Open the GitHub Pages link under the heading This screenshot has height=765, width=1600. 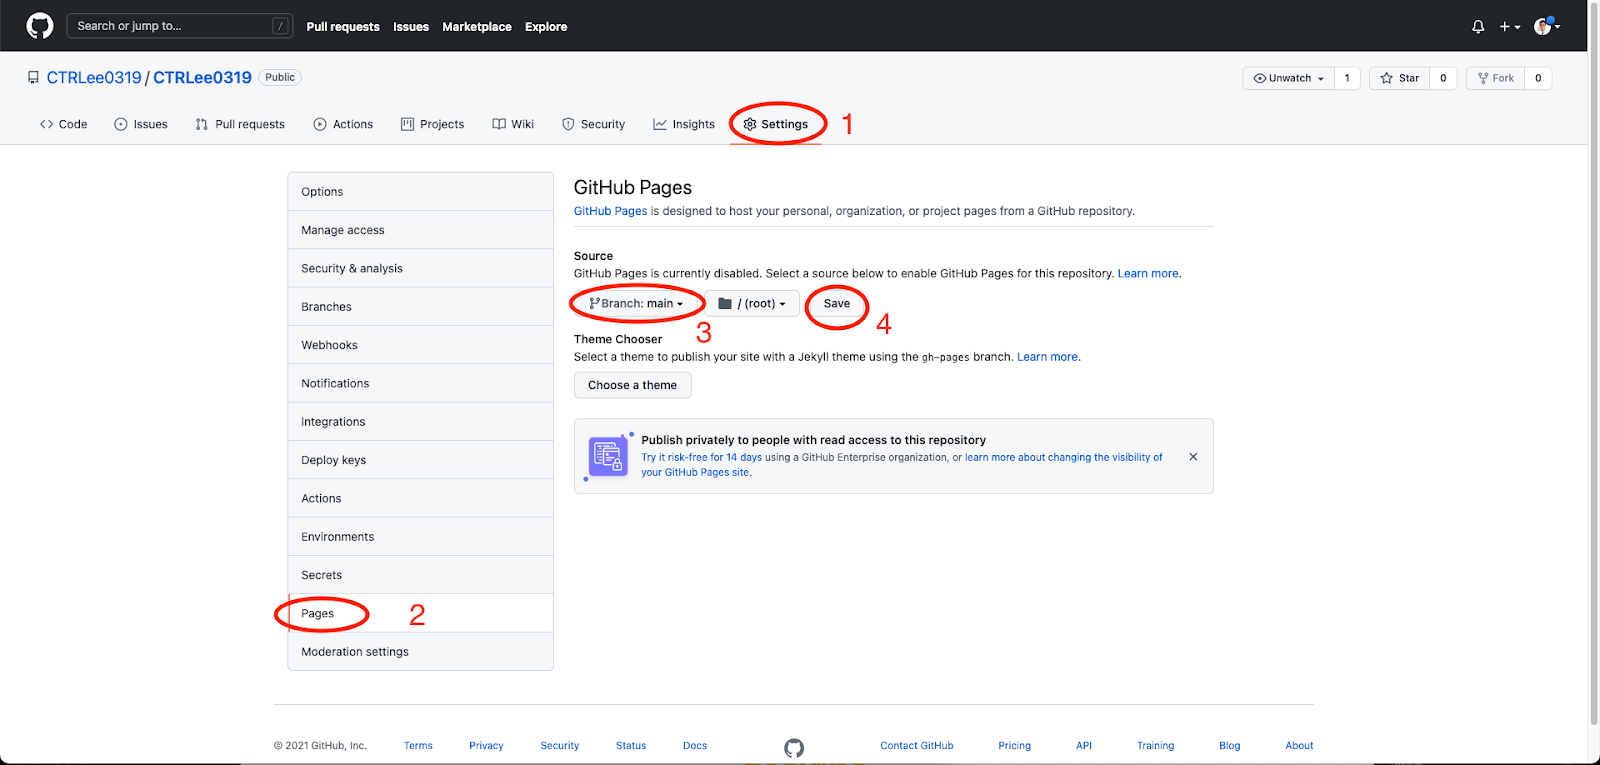tap(610, 211)
